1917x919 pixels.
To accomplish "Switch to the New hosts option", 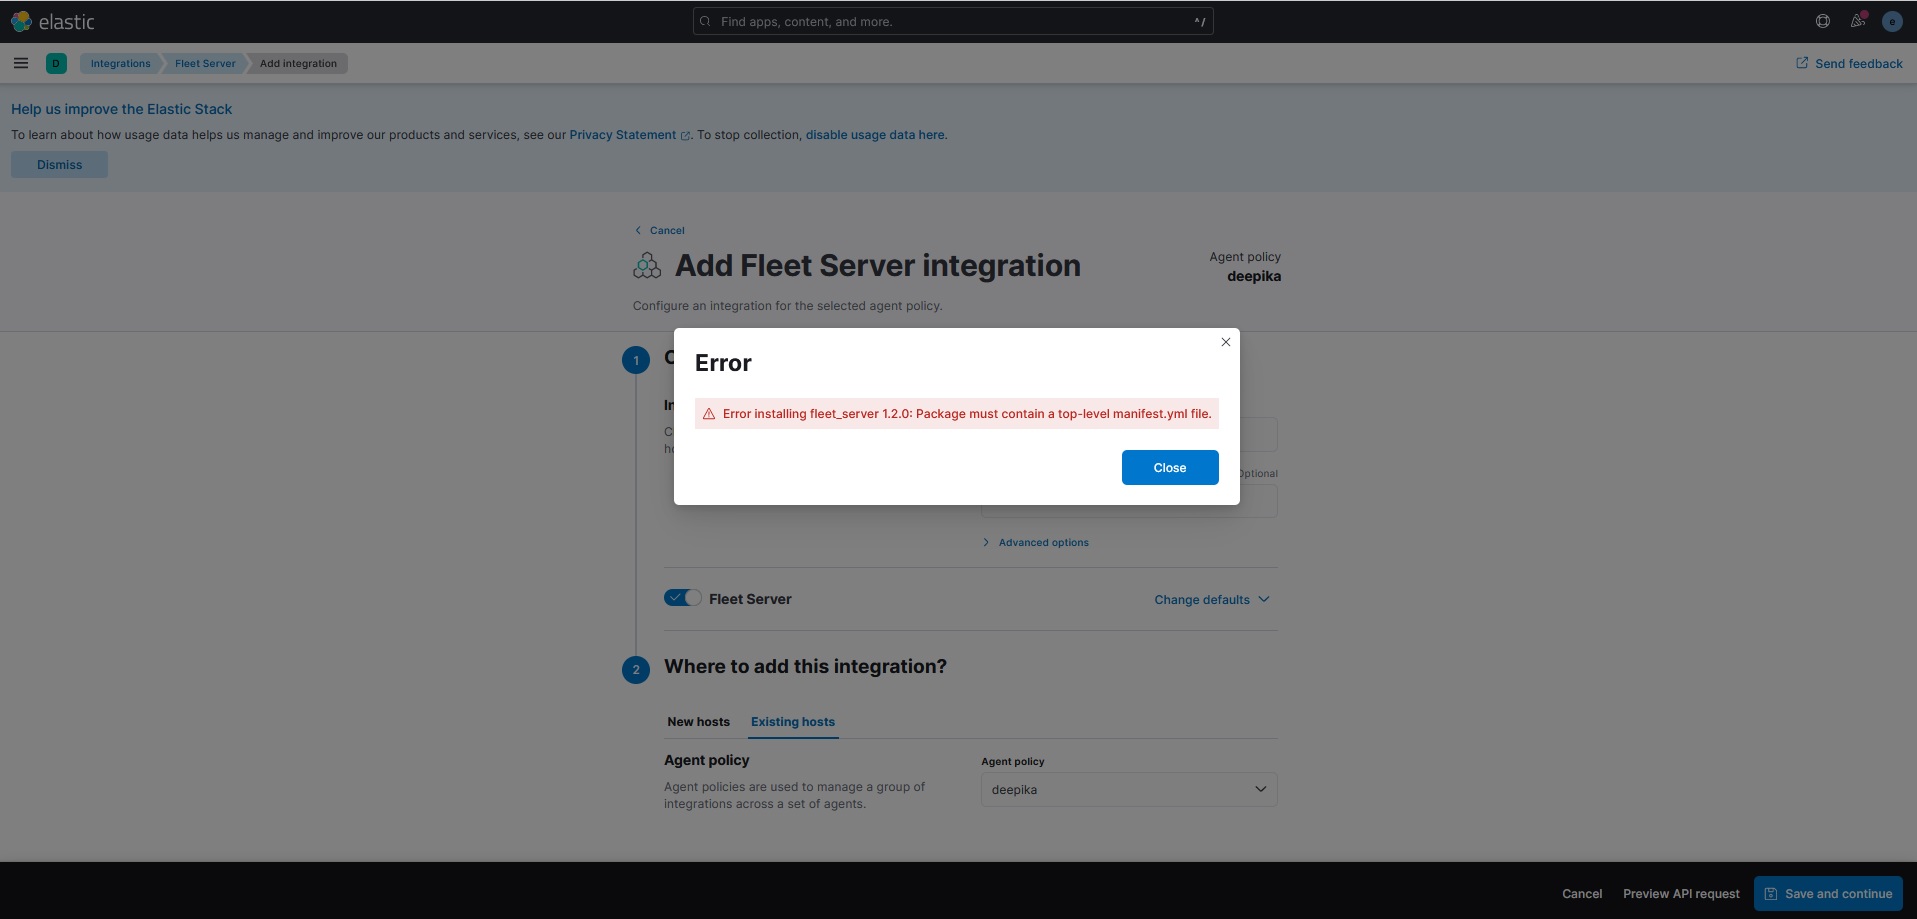I will click(697, 721).
